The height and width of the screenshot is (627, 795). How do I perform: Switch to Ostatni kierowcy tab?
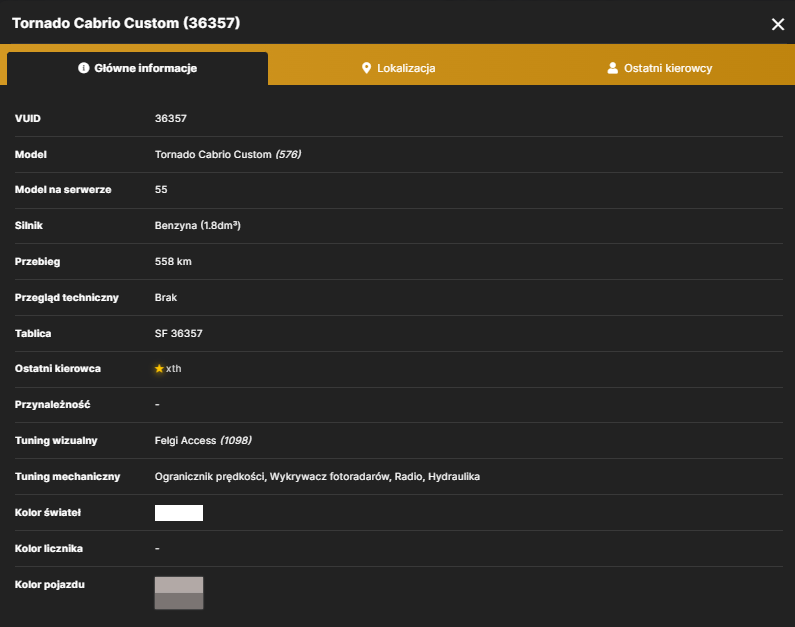(x=660, y=68)
